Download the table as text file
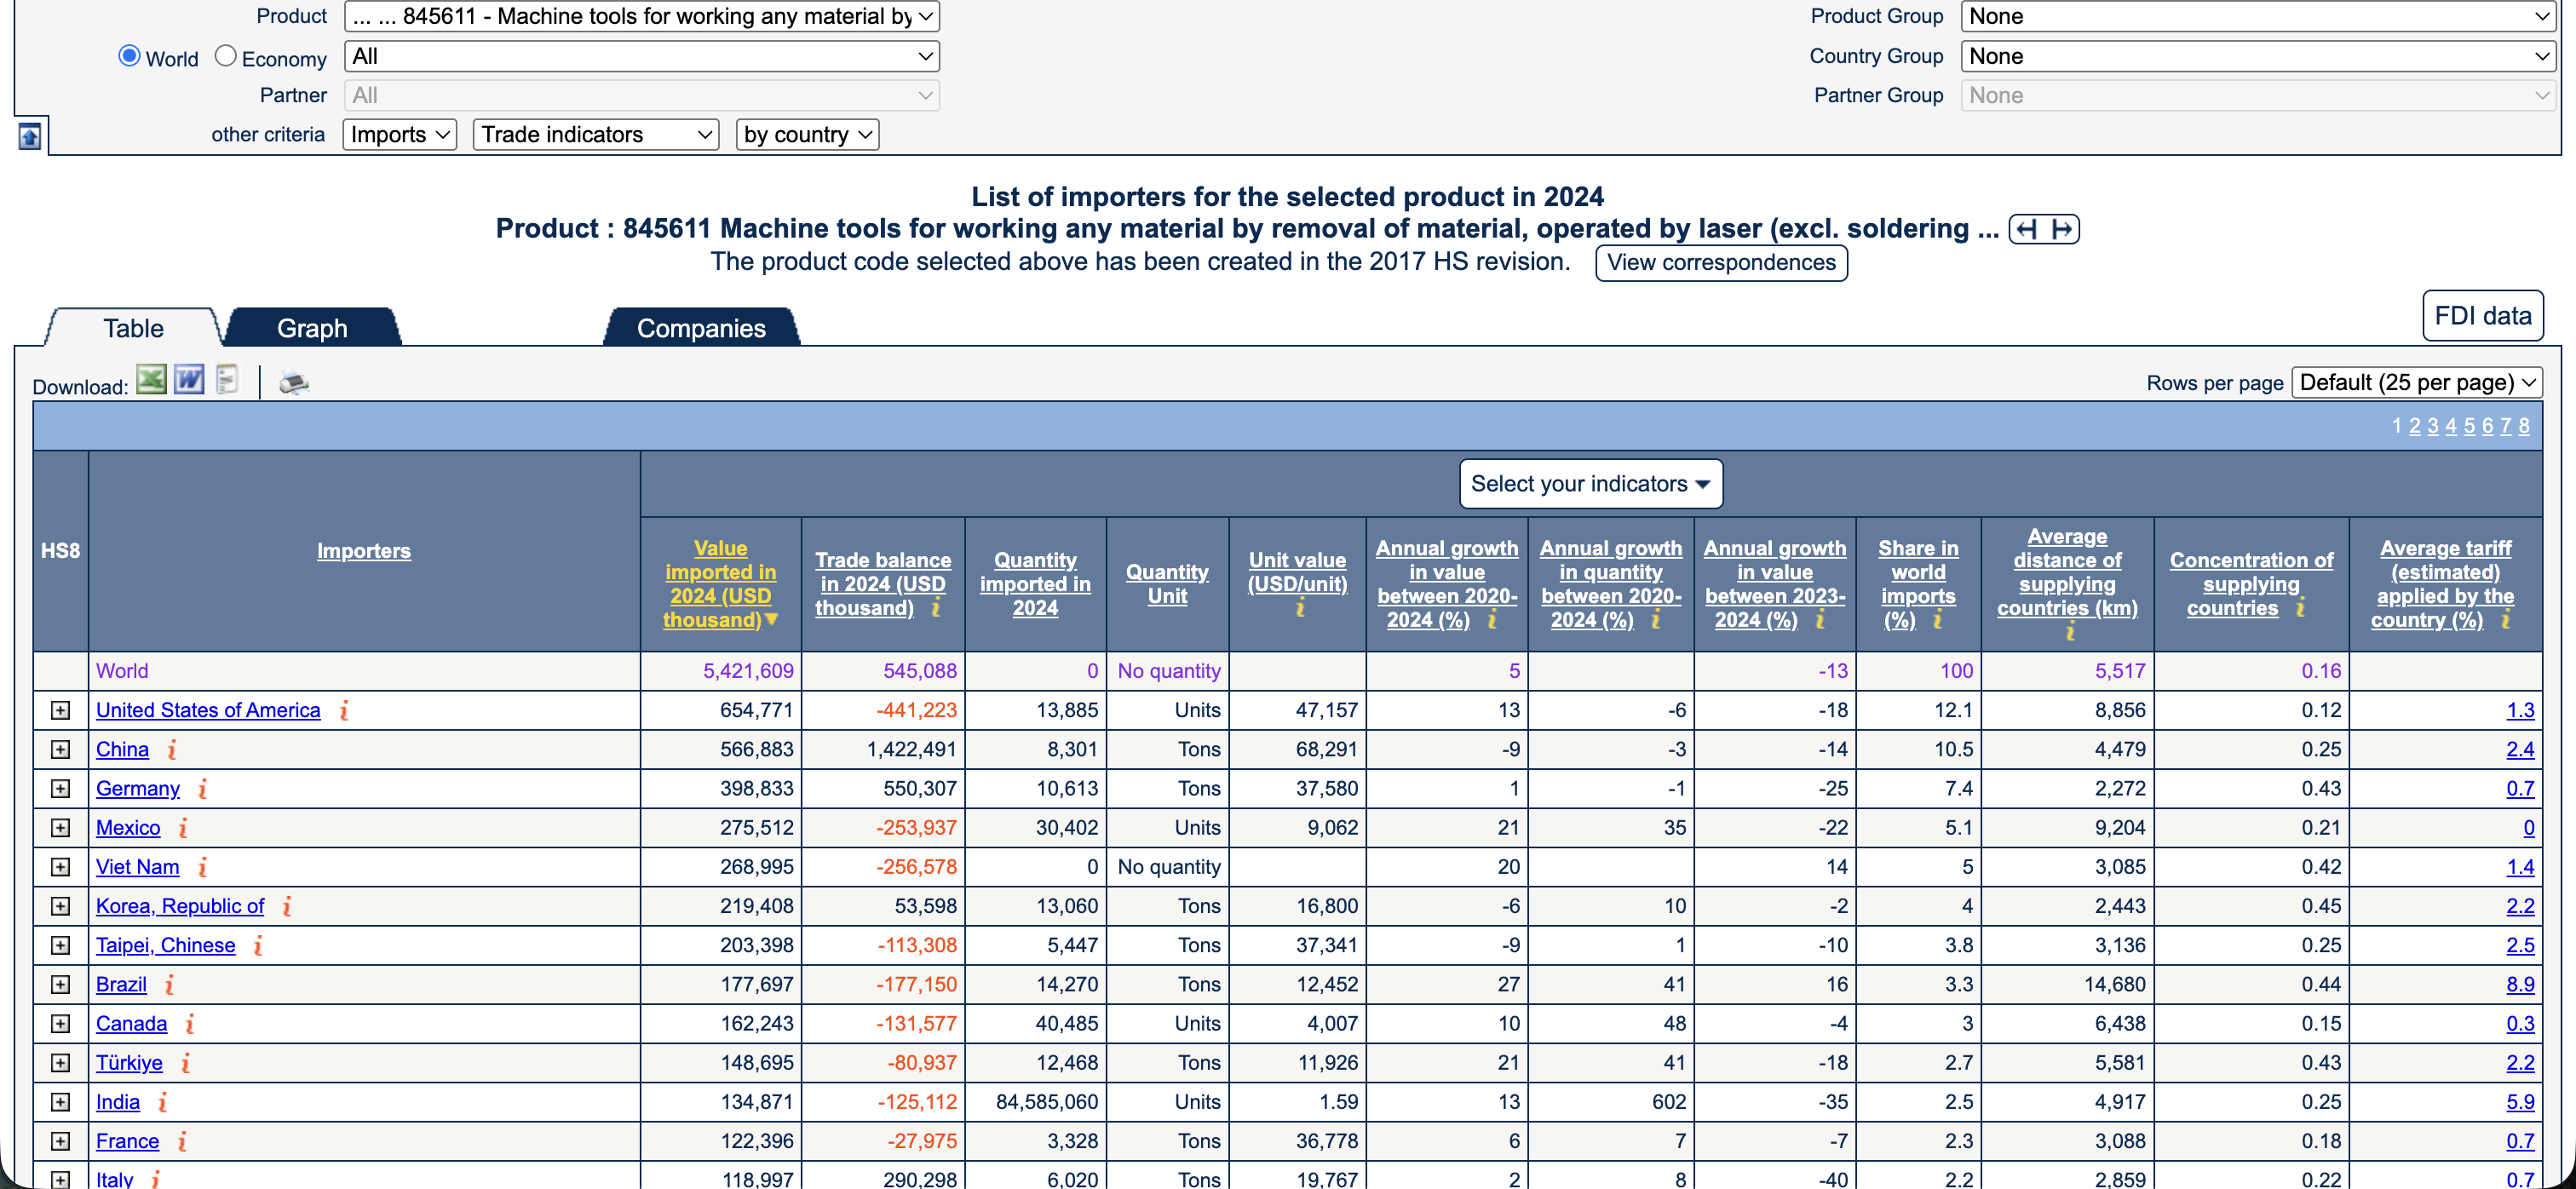 click(x=227, y=380)
